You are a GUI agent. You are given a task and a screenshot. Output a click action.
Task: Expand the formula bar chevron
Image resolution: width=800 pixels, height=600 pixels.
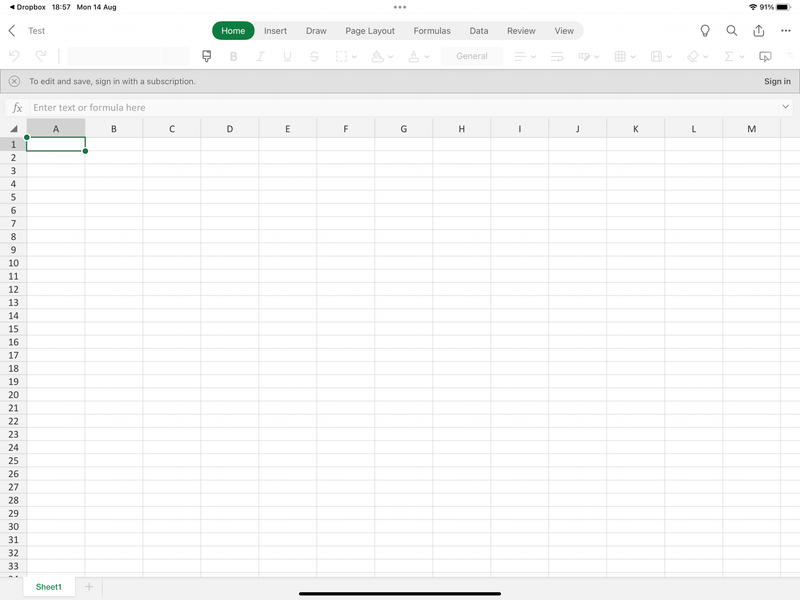pos(786,107)
